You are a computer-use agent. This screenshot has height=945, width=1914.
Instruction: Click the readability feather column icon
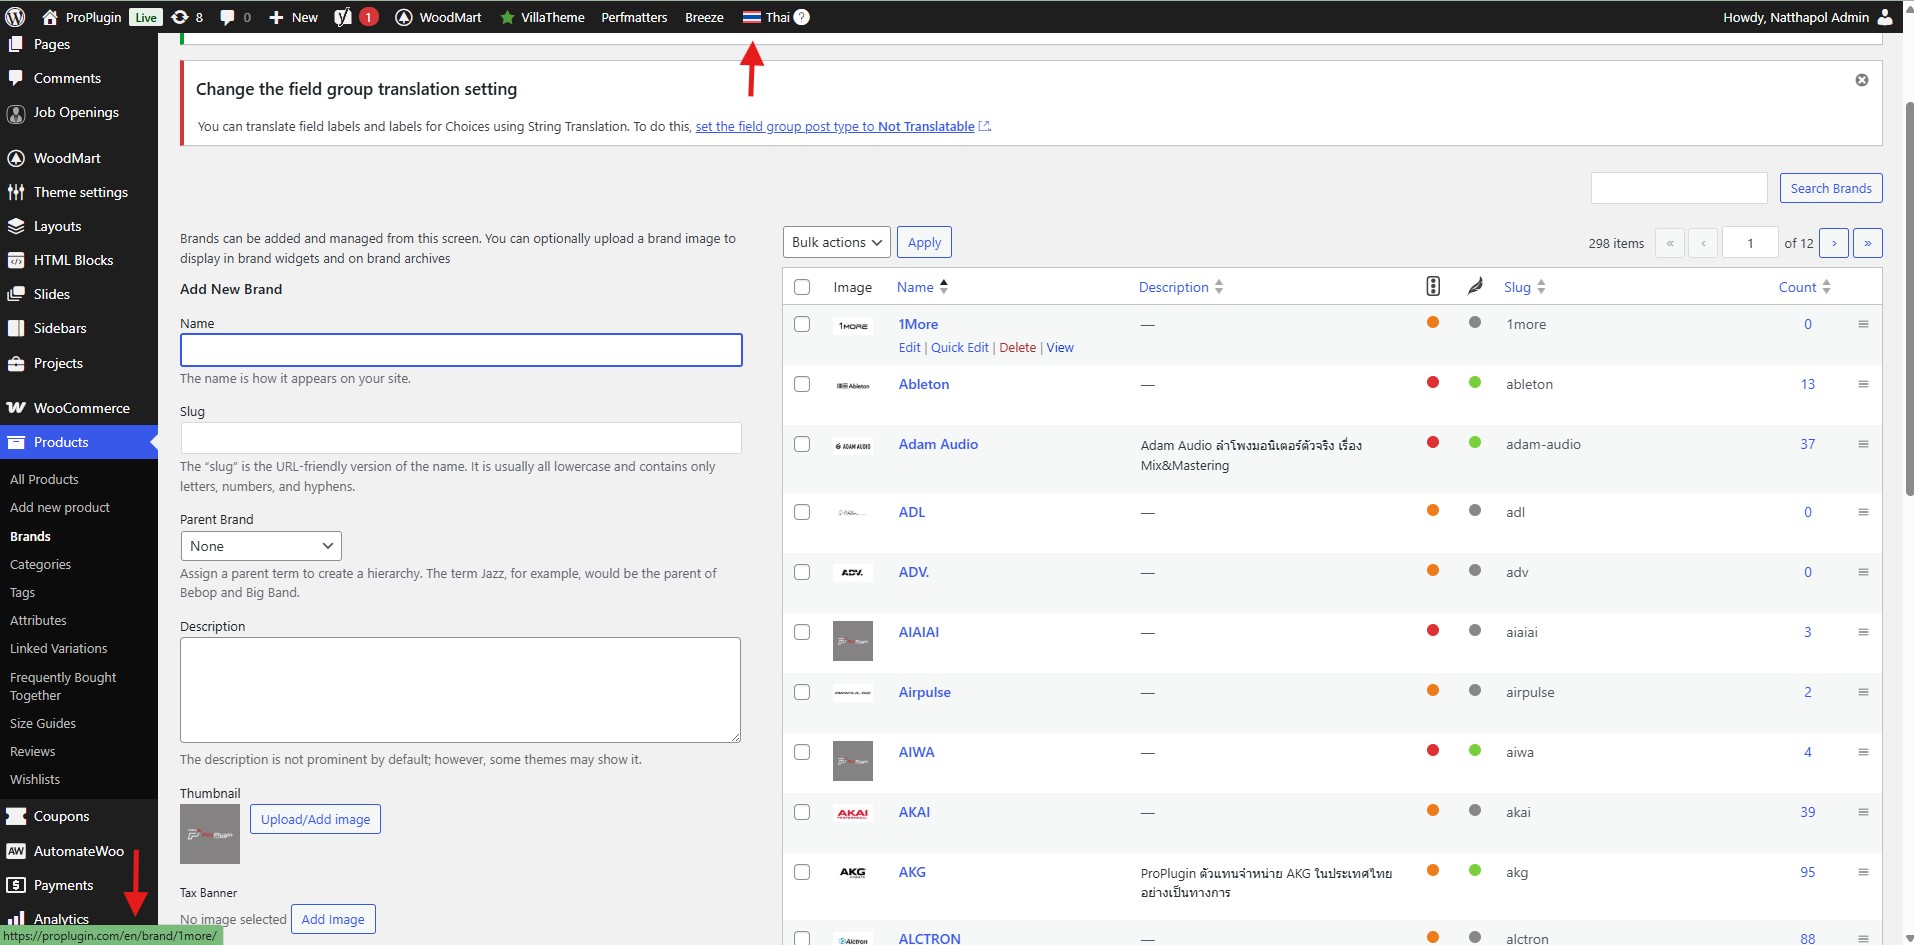coord(1474,287)
